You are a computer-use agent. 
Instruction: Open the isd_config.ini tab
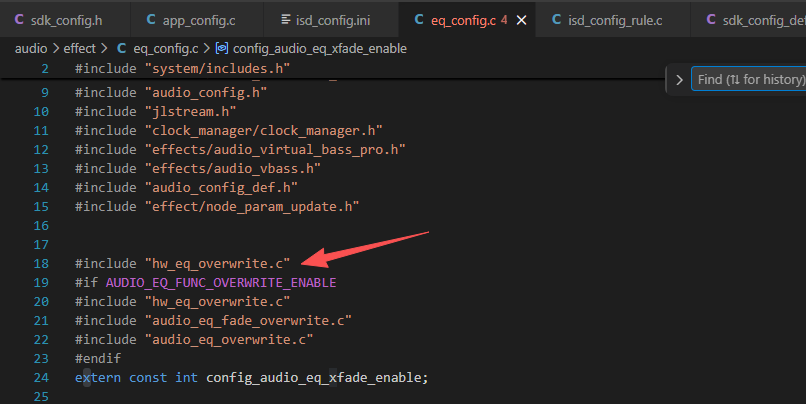(331, 20)
